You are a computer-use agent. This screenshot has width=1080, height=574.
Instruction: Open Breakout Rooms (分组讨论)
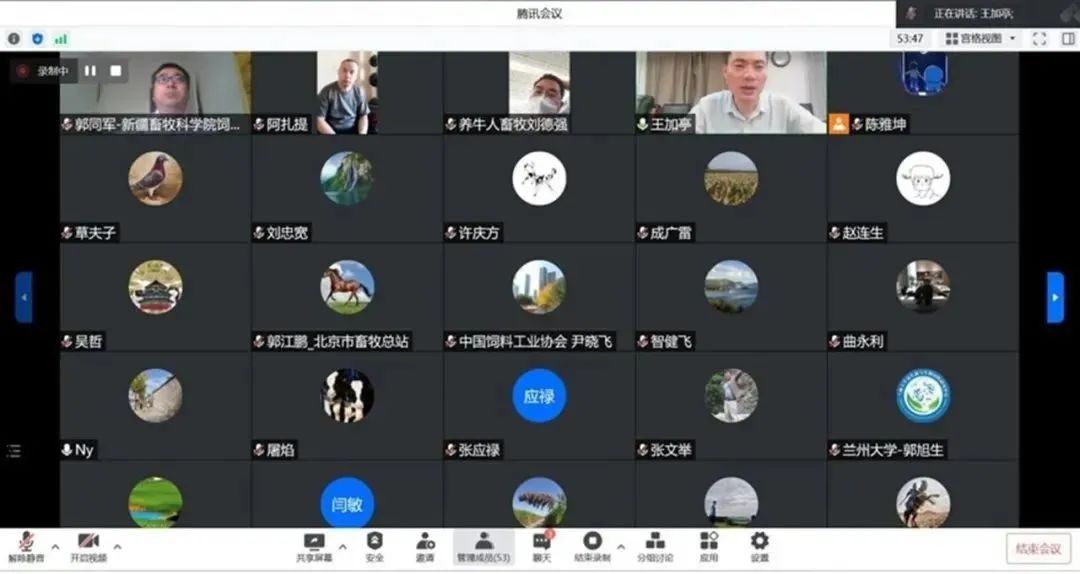[655, 545]
